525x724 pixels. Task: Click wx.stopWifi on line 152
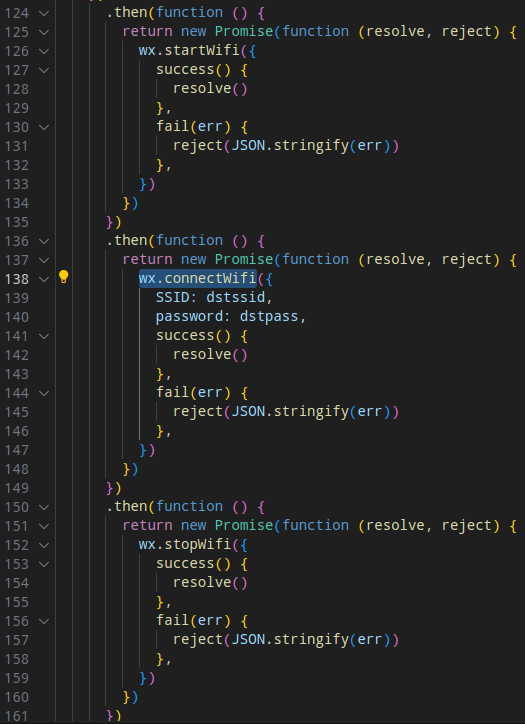(185, 544)
